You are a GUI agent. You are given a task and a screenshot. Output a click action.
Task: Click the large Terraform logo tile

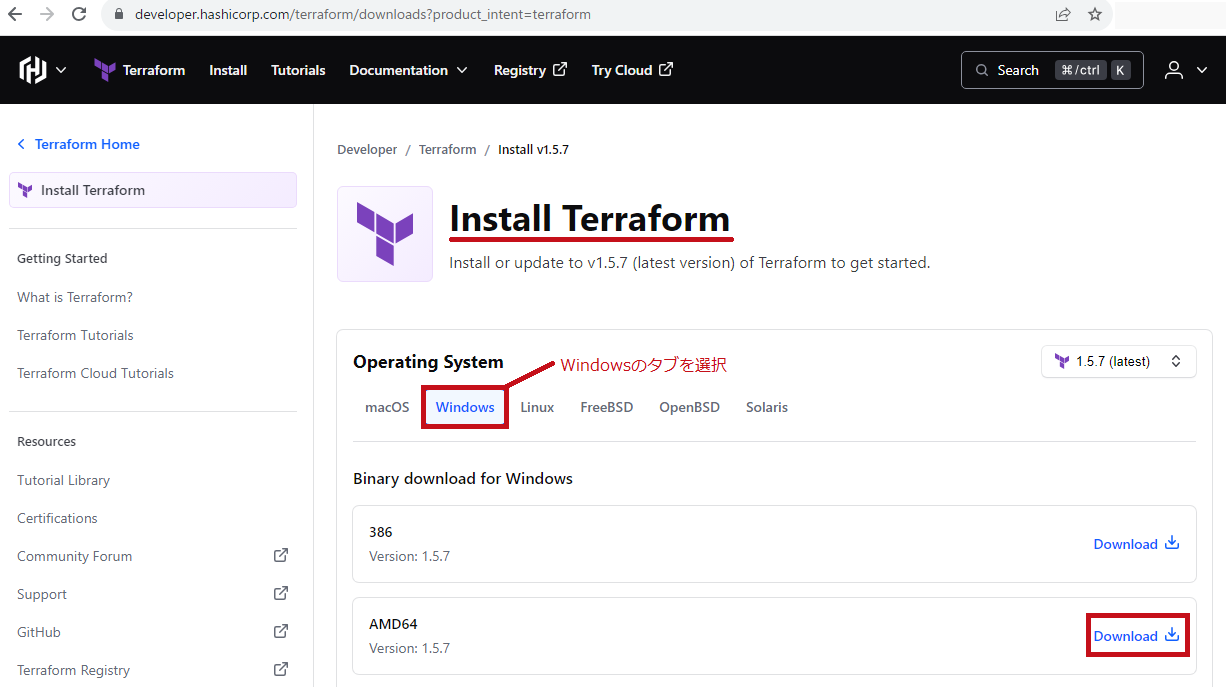point(385,234)
